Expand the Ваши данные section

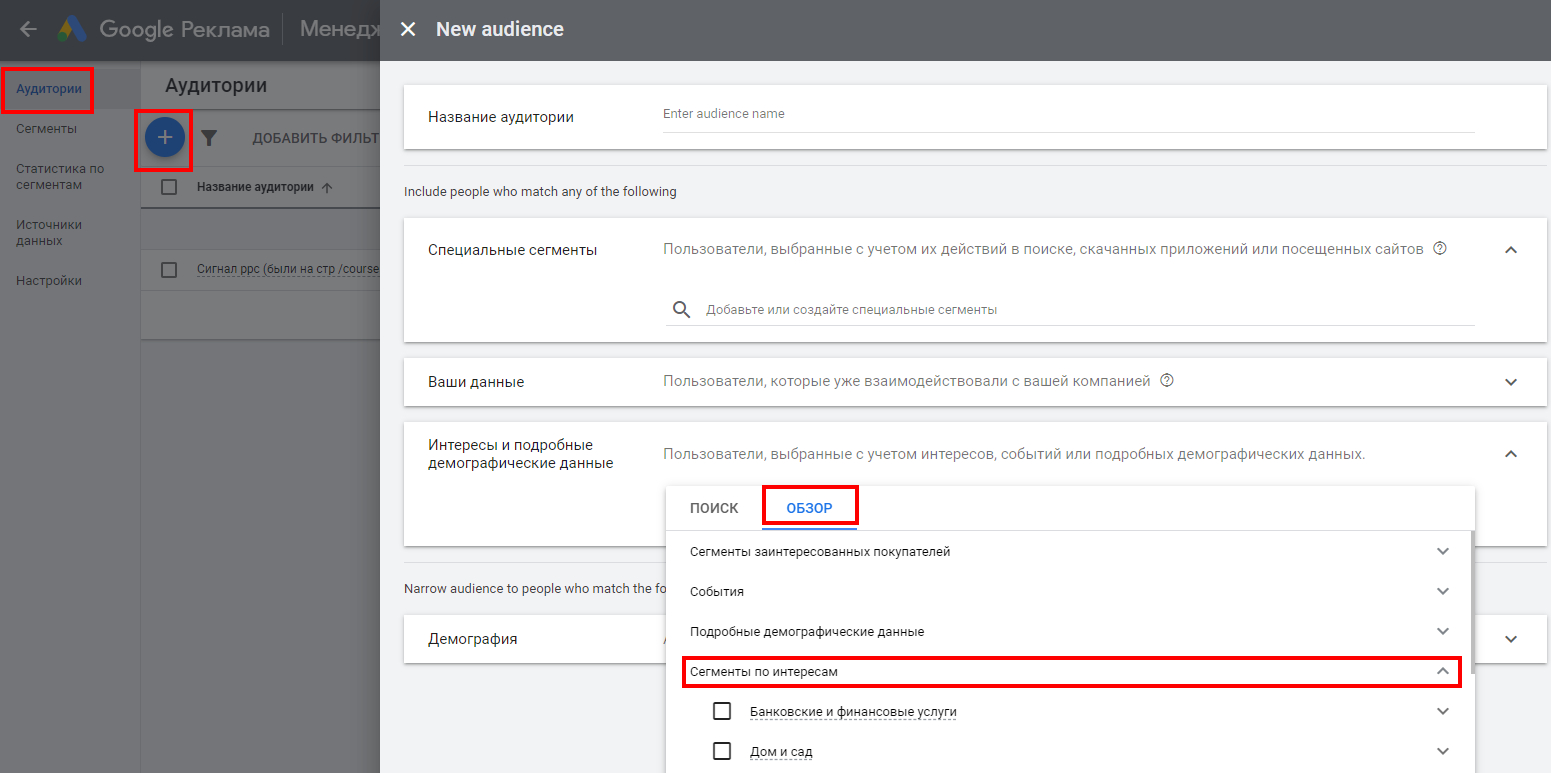tap(1511, 382)
